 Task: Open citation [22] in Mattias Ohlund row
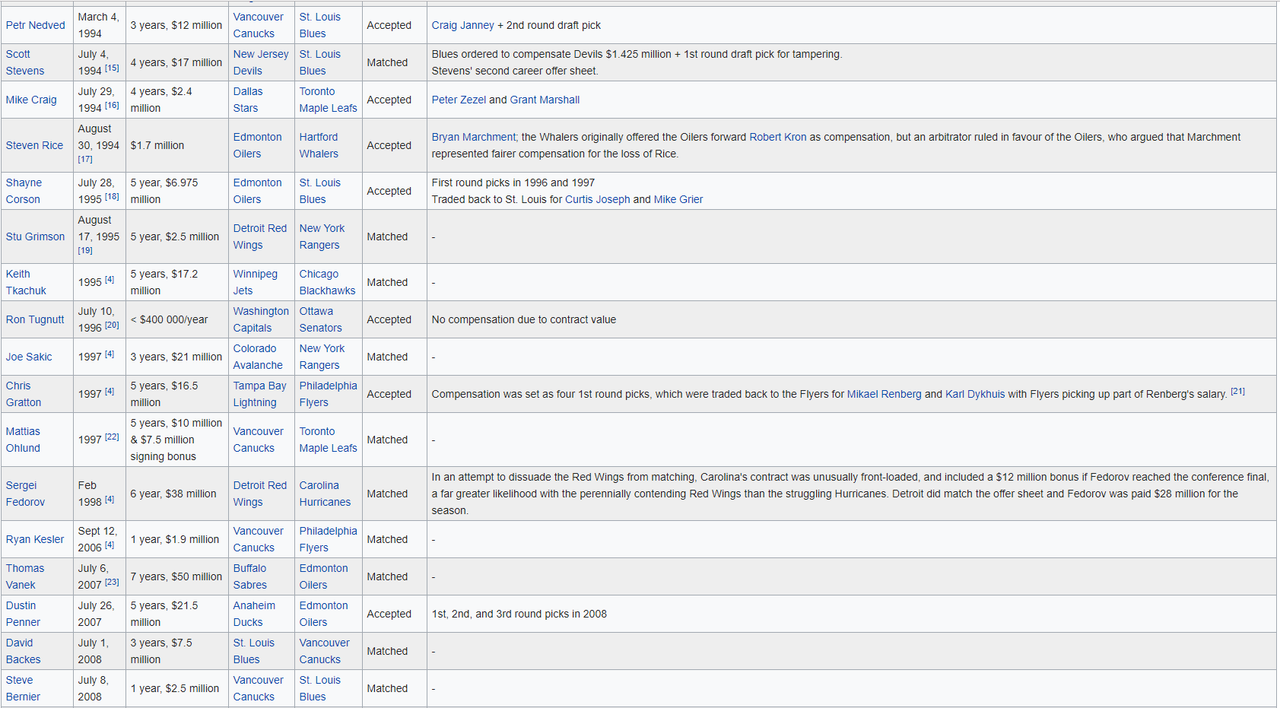tap(112, 437)
